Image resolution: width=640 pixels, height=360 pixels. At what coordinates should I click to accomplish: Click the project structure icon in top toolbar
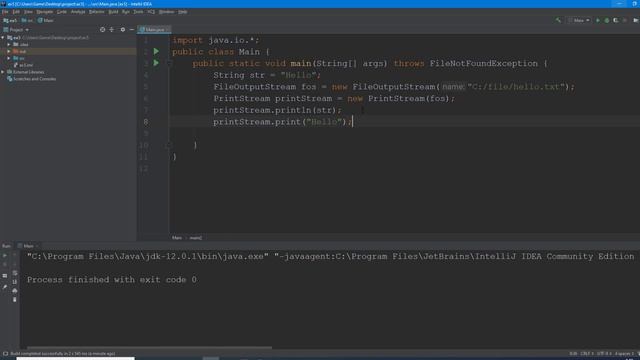coord(635,20)
